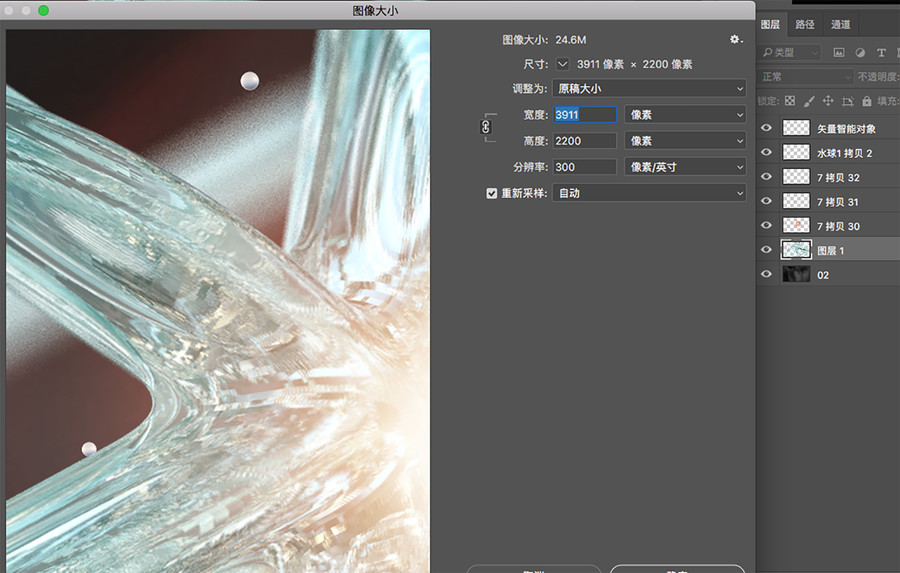Hide the 图层 1 layer
The width and height of the screenshot is (900, 573).
[766, 250]
